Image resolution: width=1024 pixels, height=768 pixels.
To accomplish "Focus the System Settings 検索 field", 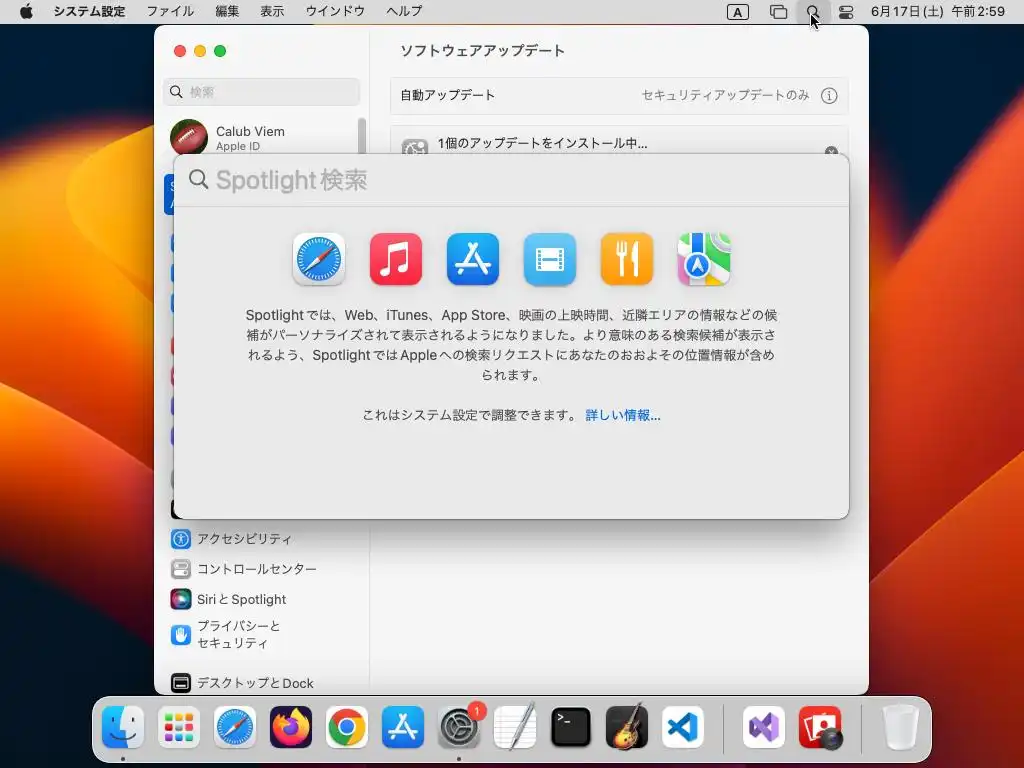I will [x=261, y=92].
